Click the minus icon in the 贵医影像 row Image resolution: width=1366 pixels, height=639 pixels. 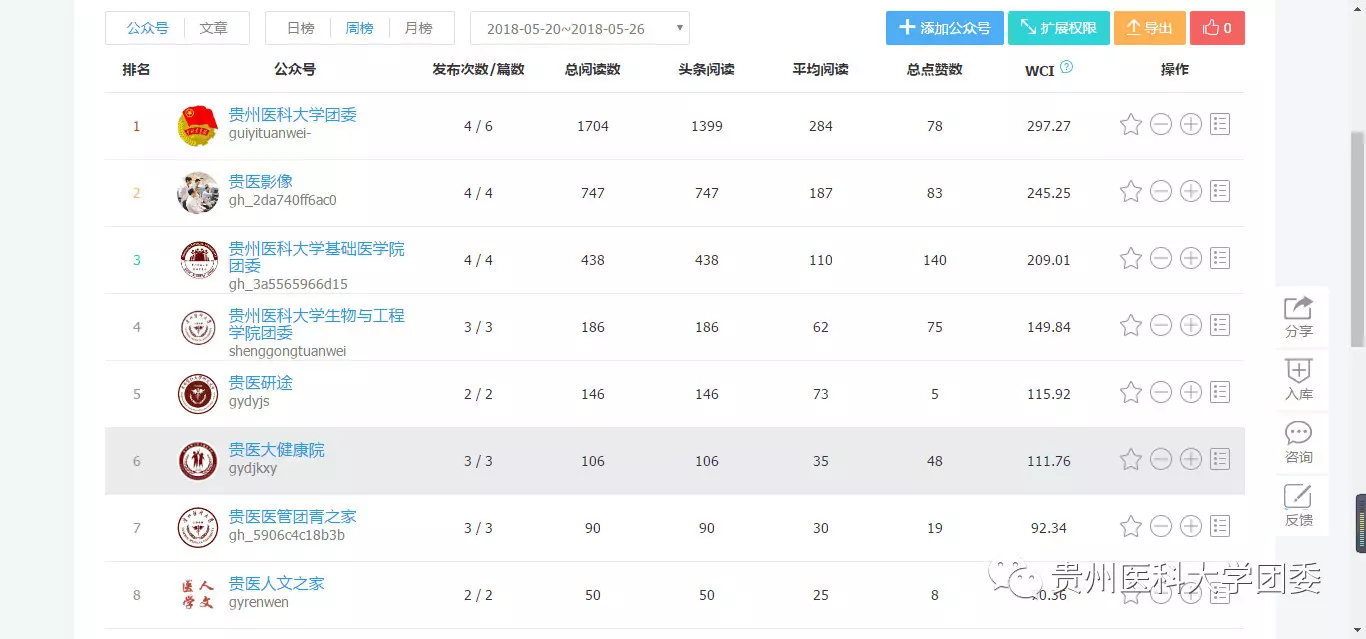(1160, 192)
